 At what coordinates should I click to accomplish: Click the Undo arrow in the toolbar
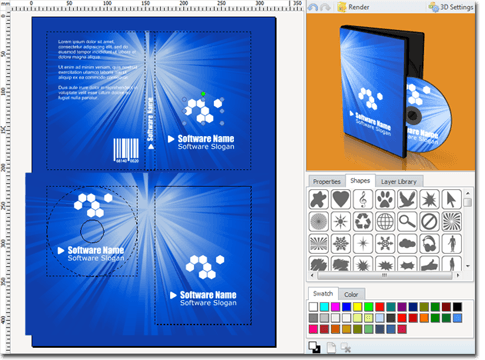(x=313, y=7)
